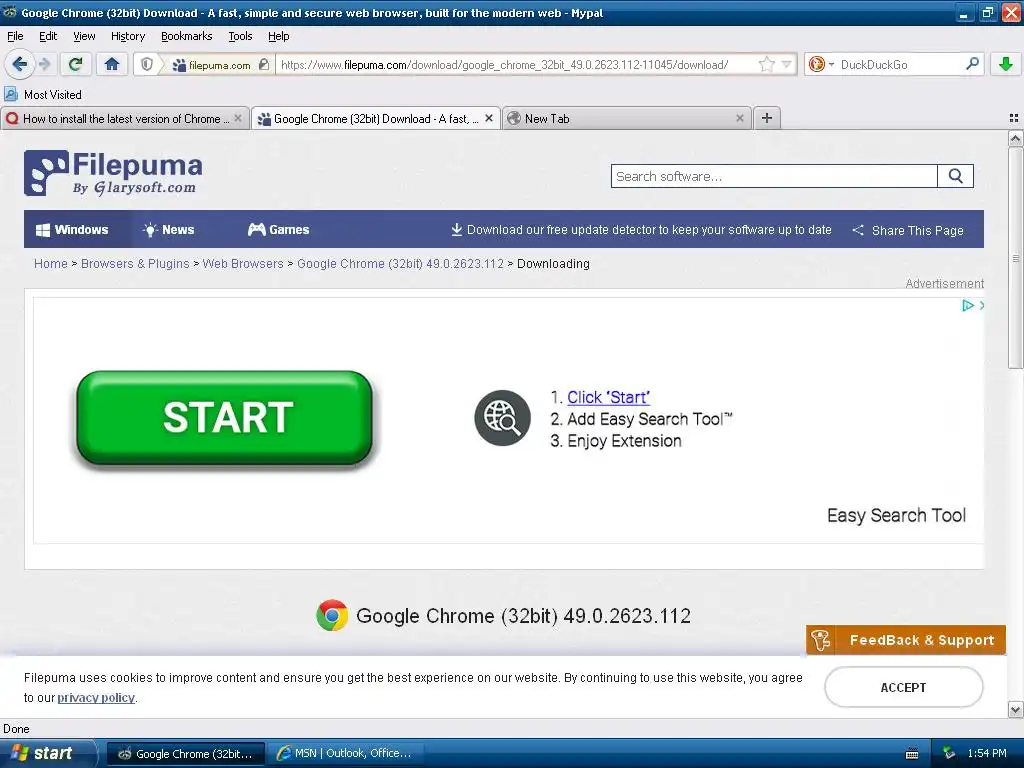Open the File menu
Screen dimensions: 1024x768
[x=15, y=36]
